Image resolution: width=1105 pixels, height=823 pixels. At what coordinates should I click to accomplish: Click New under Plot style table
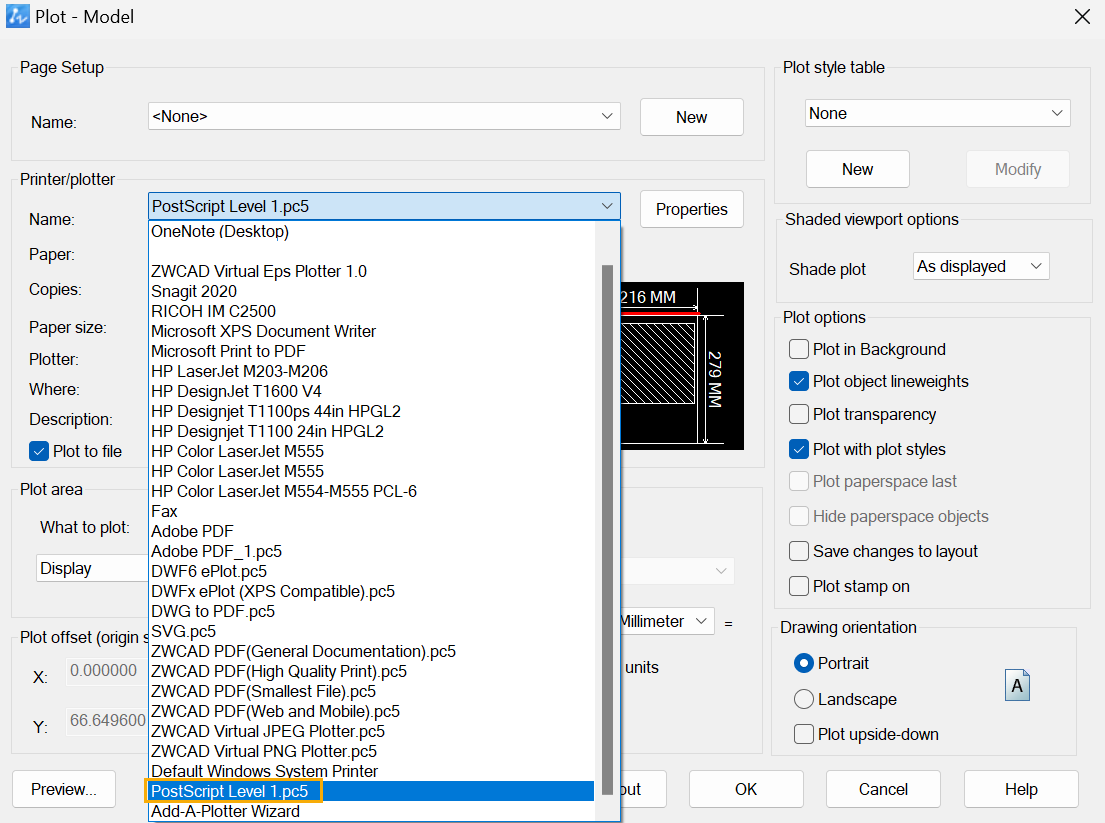tap(858, 169)
